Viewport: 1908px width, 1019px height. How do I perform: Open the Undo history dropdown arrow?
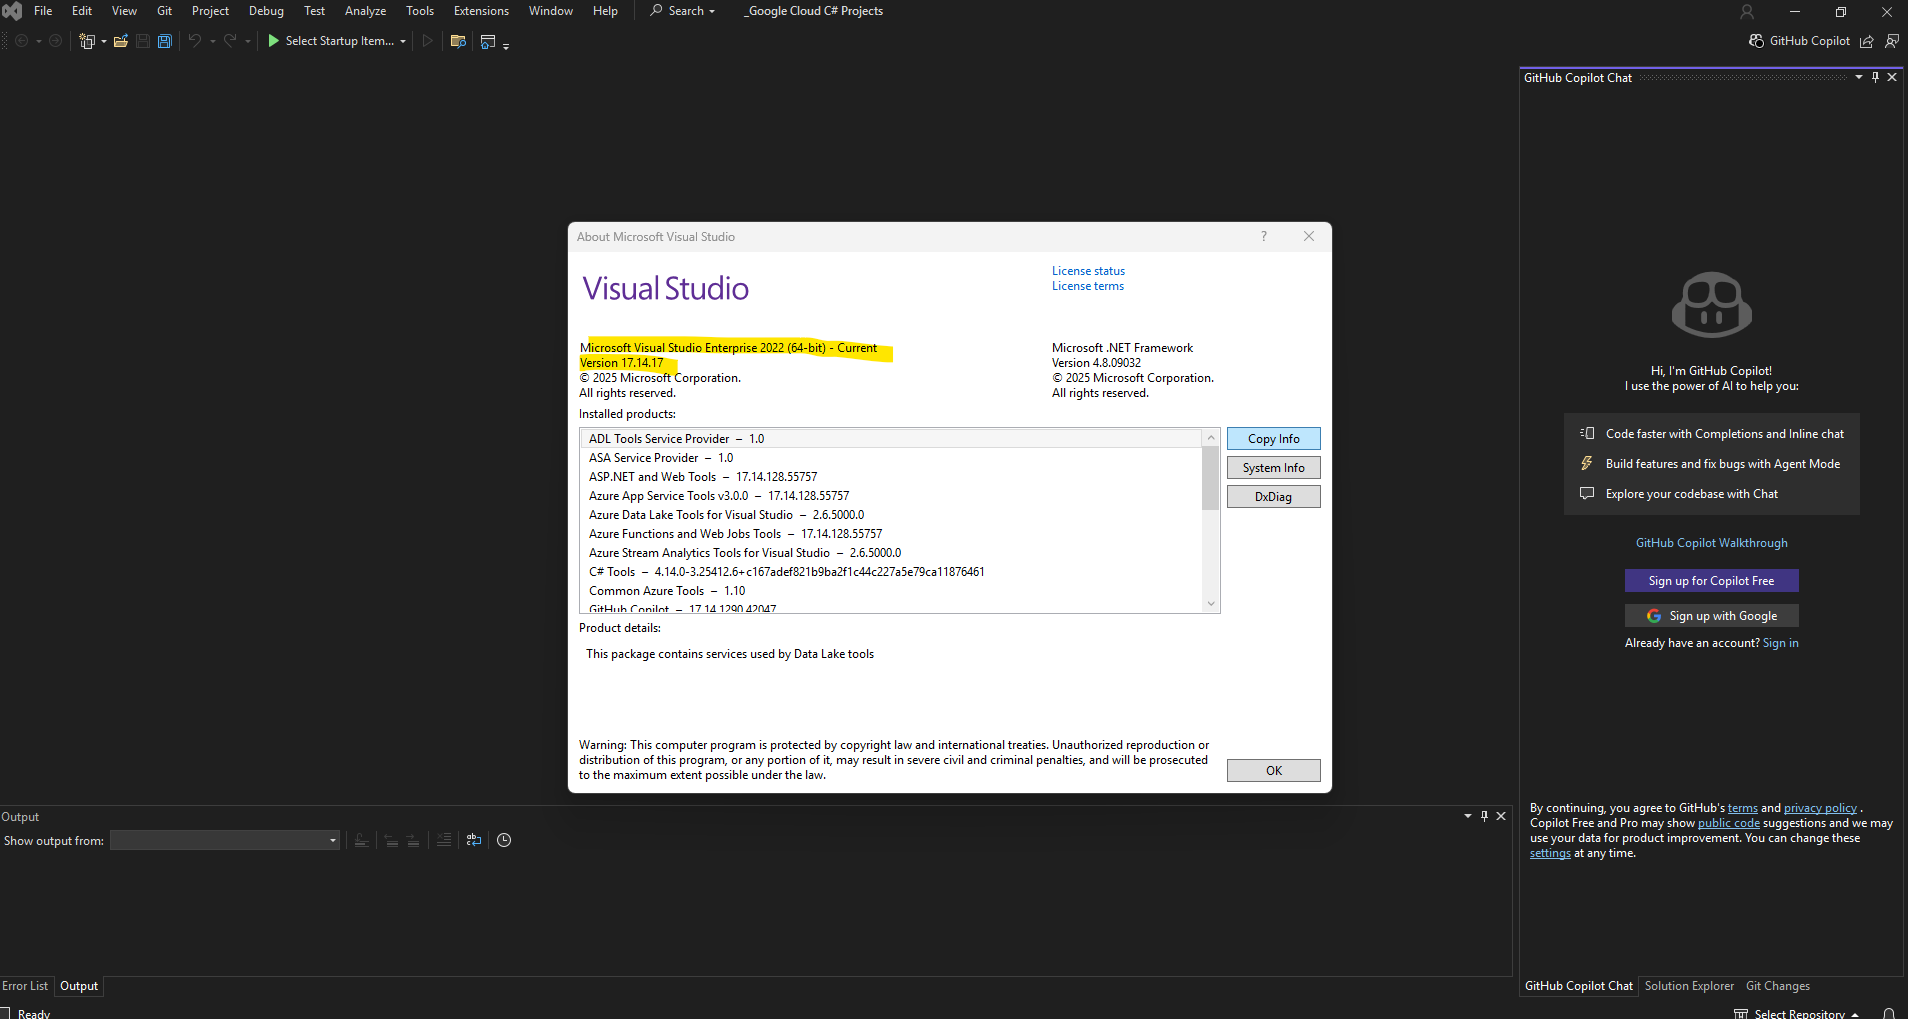click(213, 42)
